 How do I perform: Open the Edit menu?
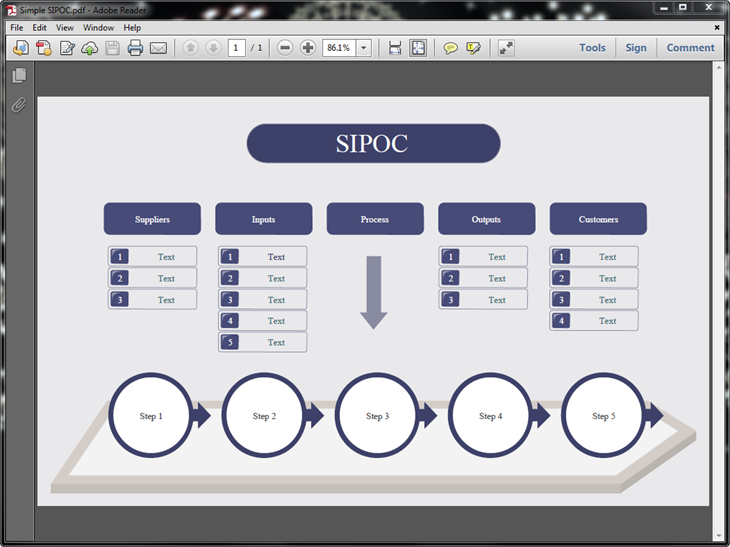click(39, 27)
